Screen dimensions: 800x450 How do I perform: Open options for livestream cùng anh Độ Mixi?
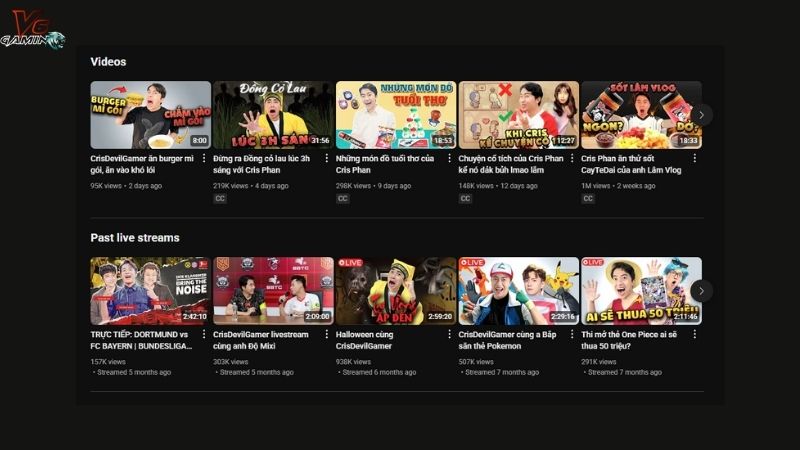click(327, 334)
